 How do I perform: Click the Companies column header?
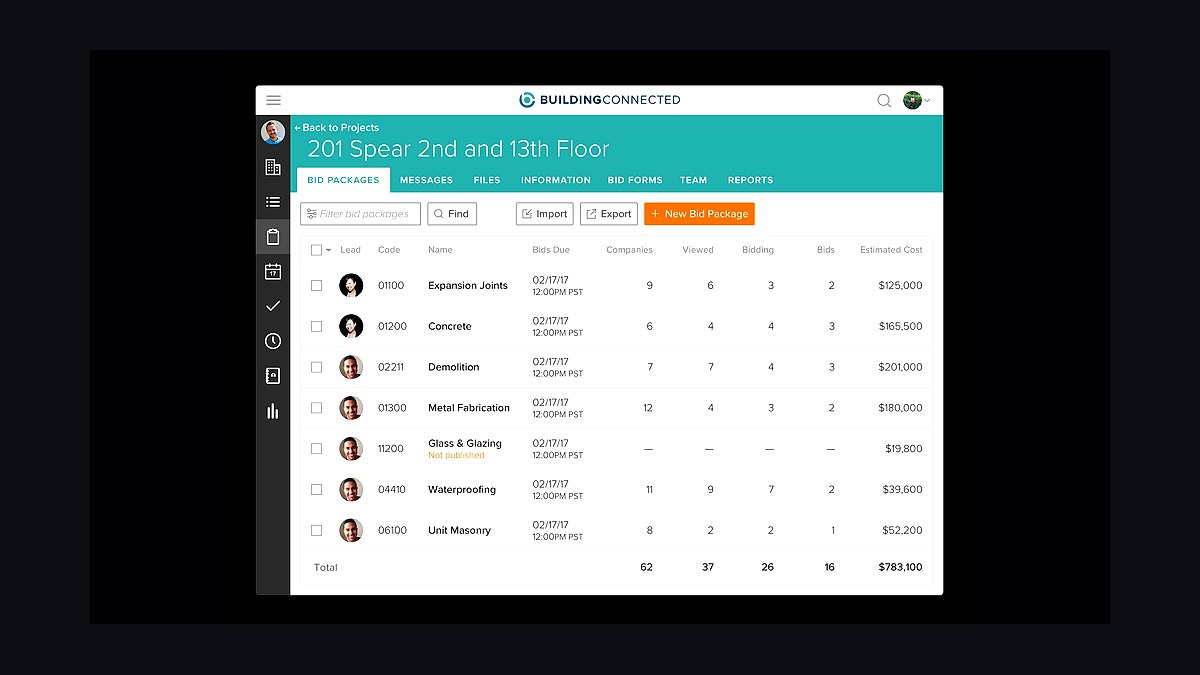point(629,250)
